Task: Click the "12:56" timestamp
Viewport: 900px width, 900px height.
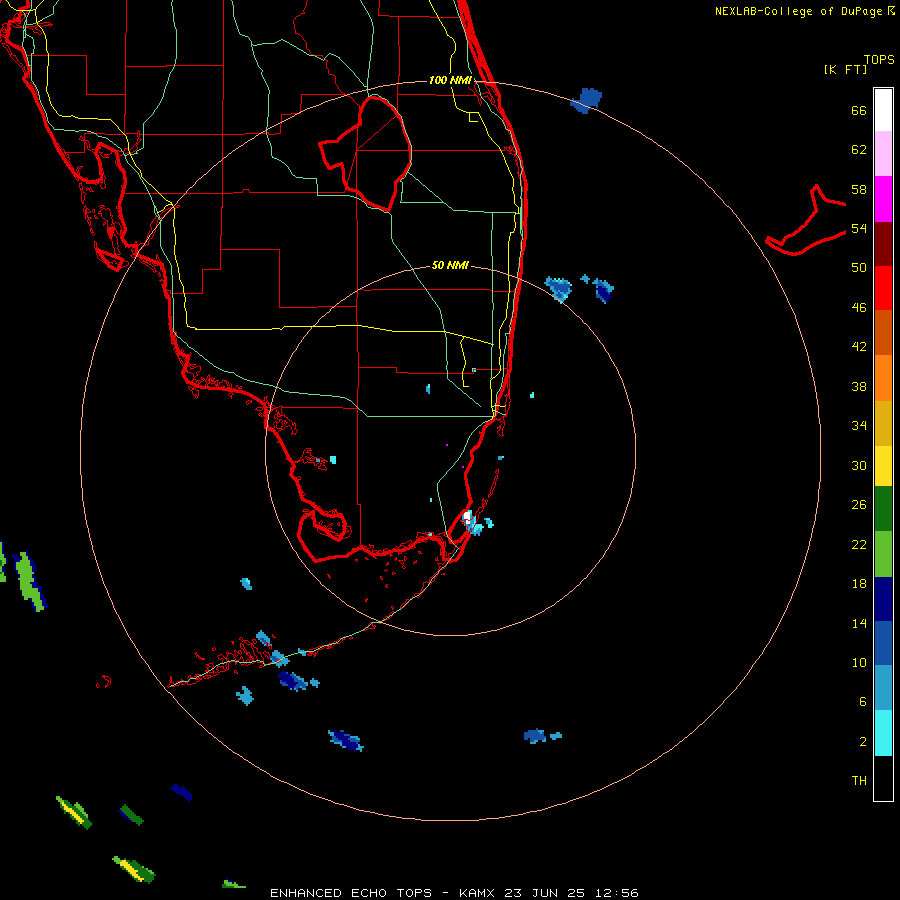Action: 615,893
